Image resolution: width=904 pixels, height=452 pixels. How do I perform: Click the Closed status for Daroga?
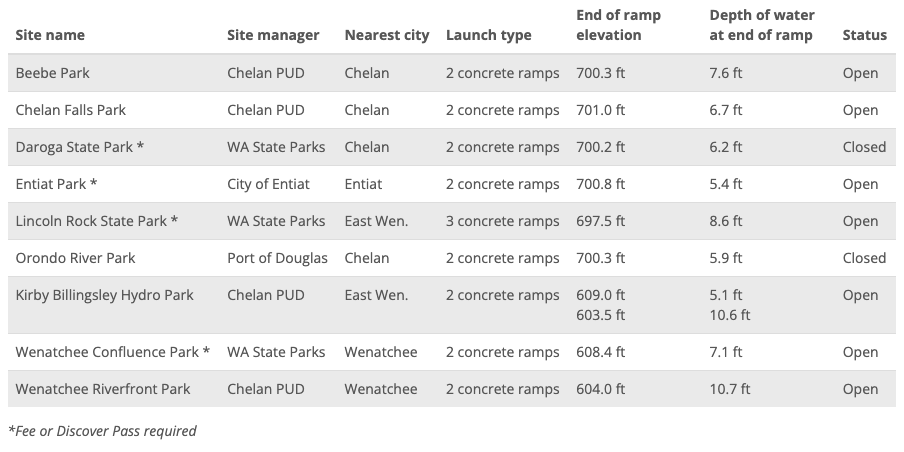coord(864,147)
